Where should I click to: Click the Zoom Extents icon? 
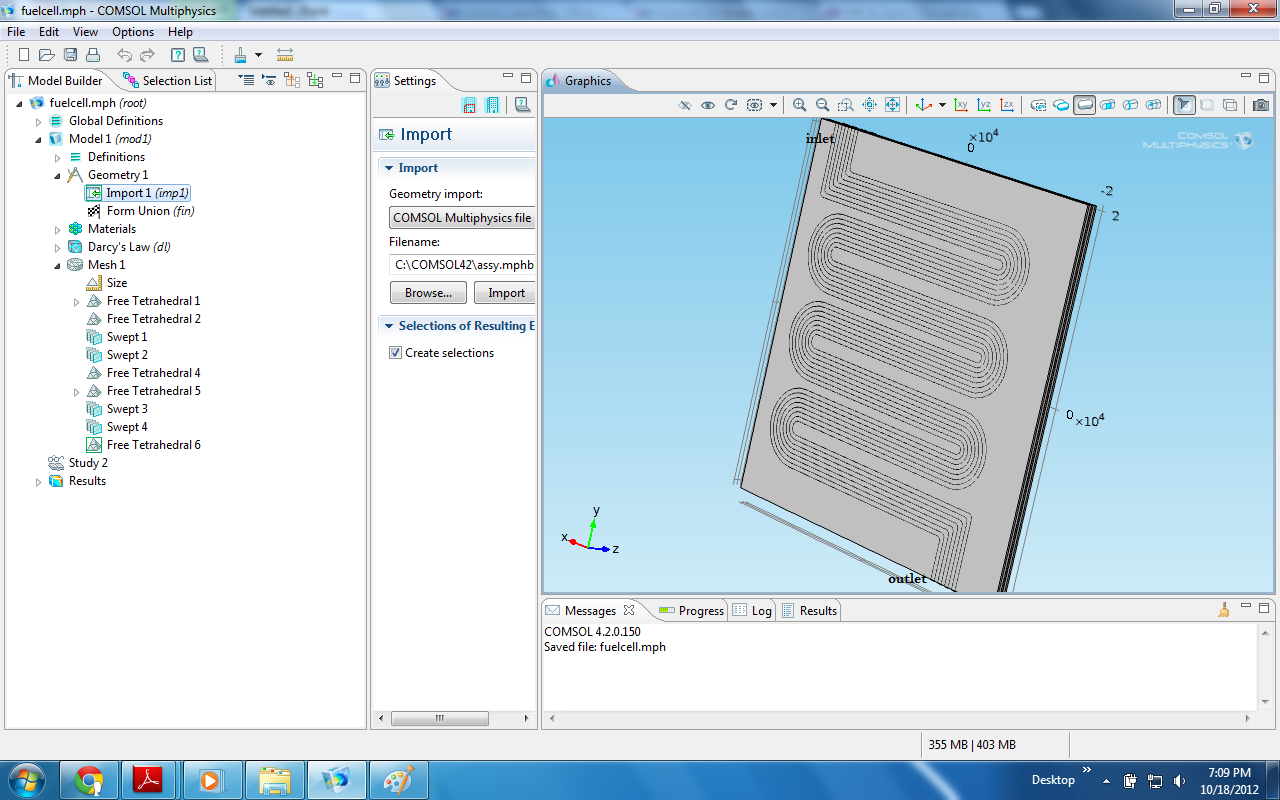coord(892,105)
